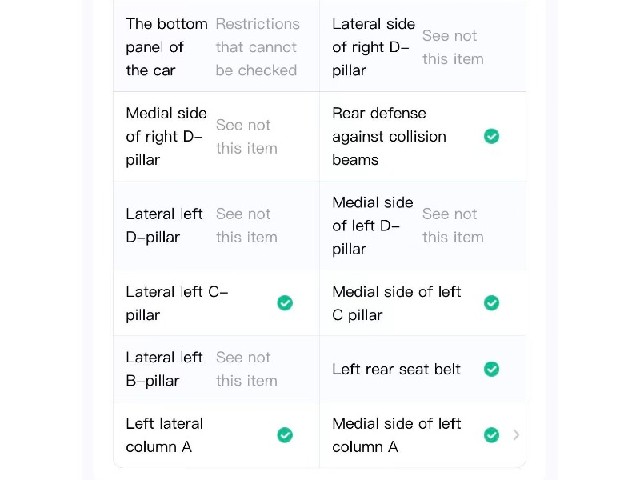640x480 pixels.
Task: Select Lateral side of right D-pillar item
Action: pos(373,47)
